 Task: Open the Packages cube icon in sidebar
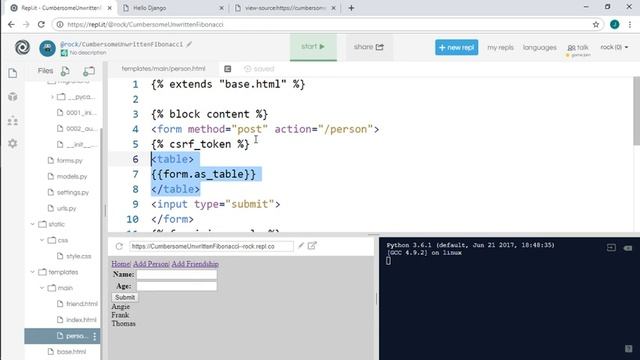pos(13,97)
